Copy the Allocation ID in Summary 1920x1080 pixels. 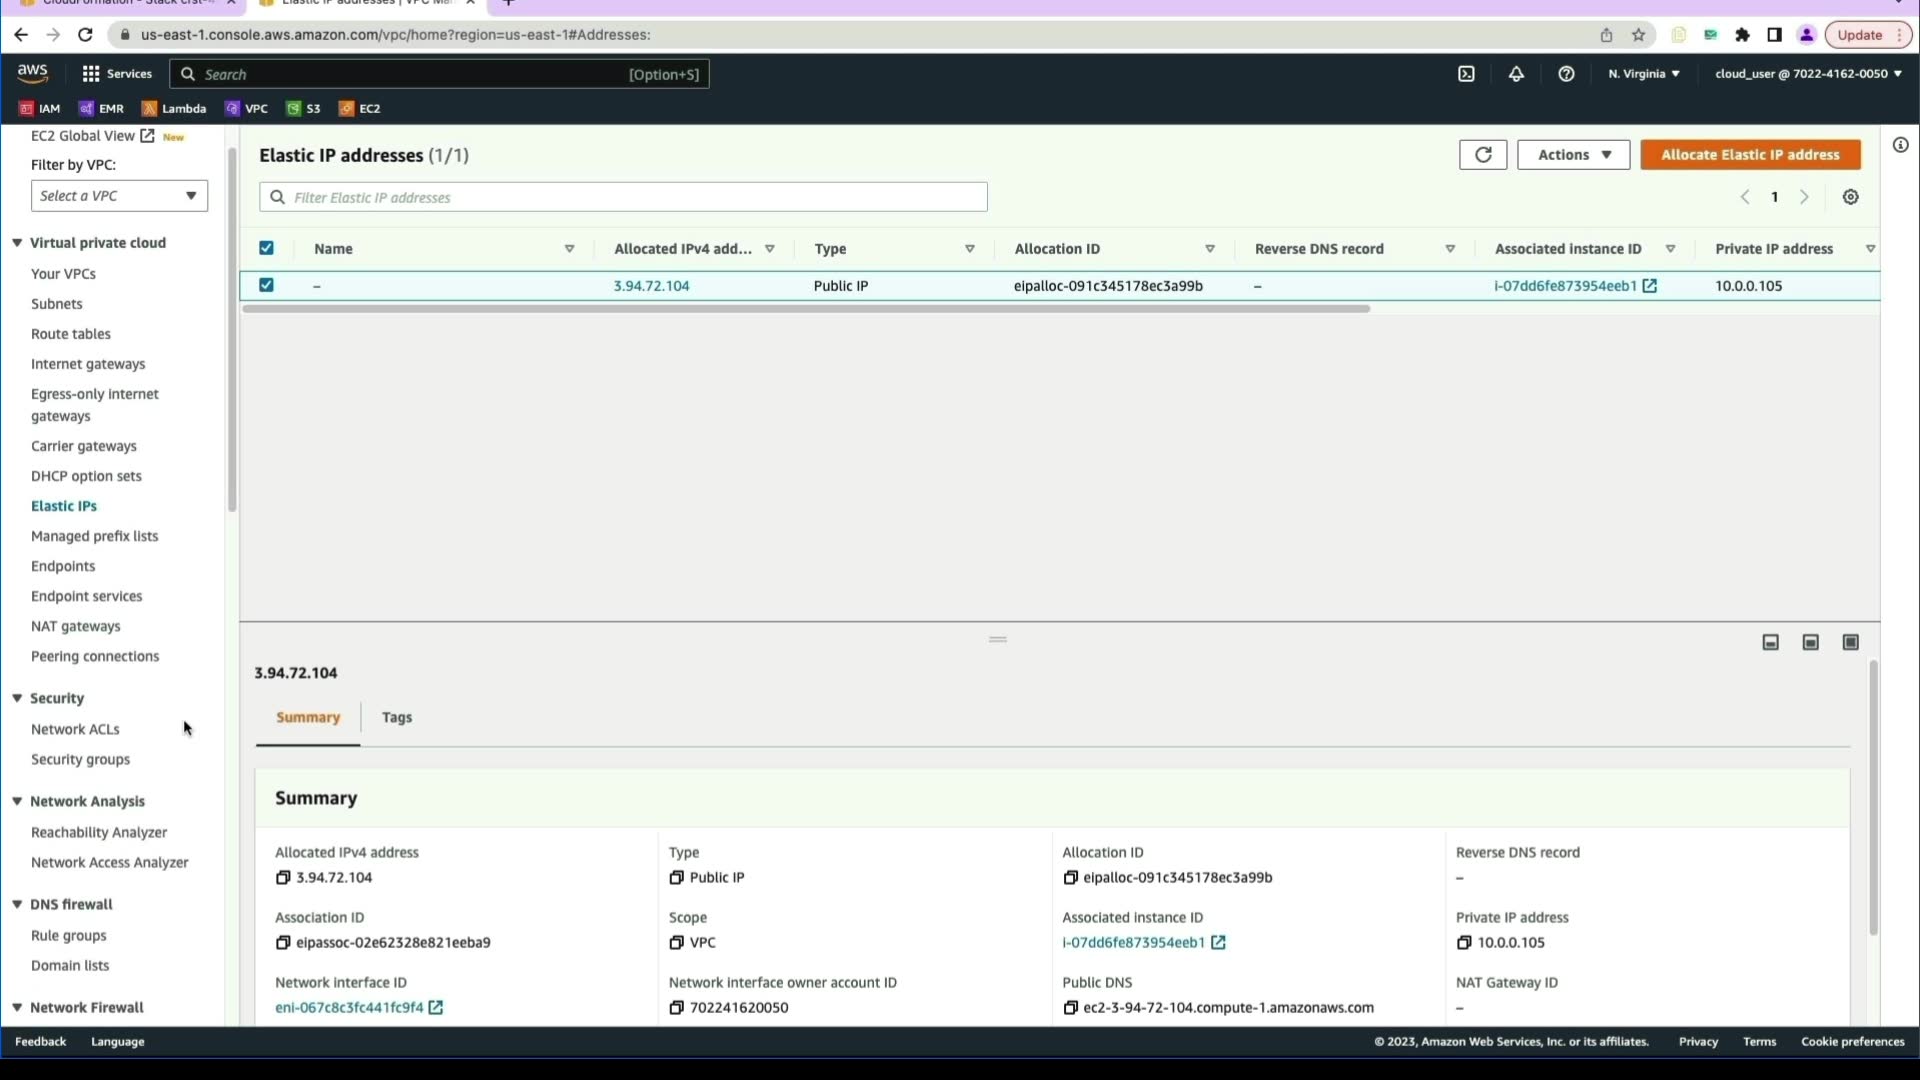(x=1070, y=878)
